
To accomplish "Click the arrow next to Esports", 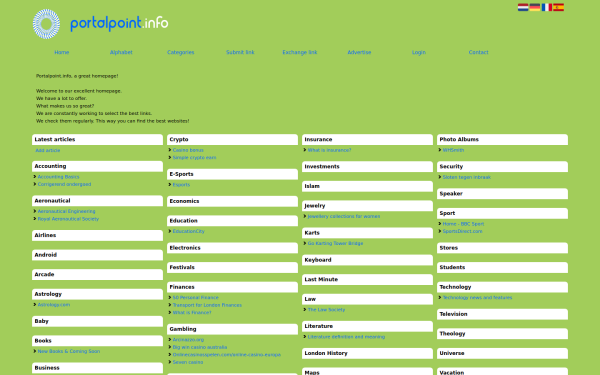I will [x=170, y=185].
